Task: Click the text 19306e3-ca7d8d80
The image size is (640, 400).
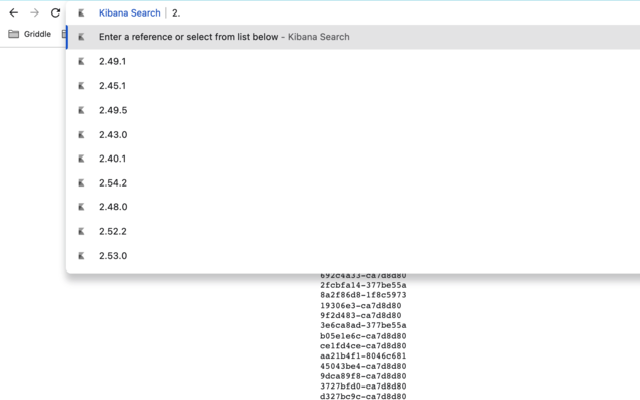Action: pyautogui.click(x=361, y=305)
